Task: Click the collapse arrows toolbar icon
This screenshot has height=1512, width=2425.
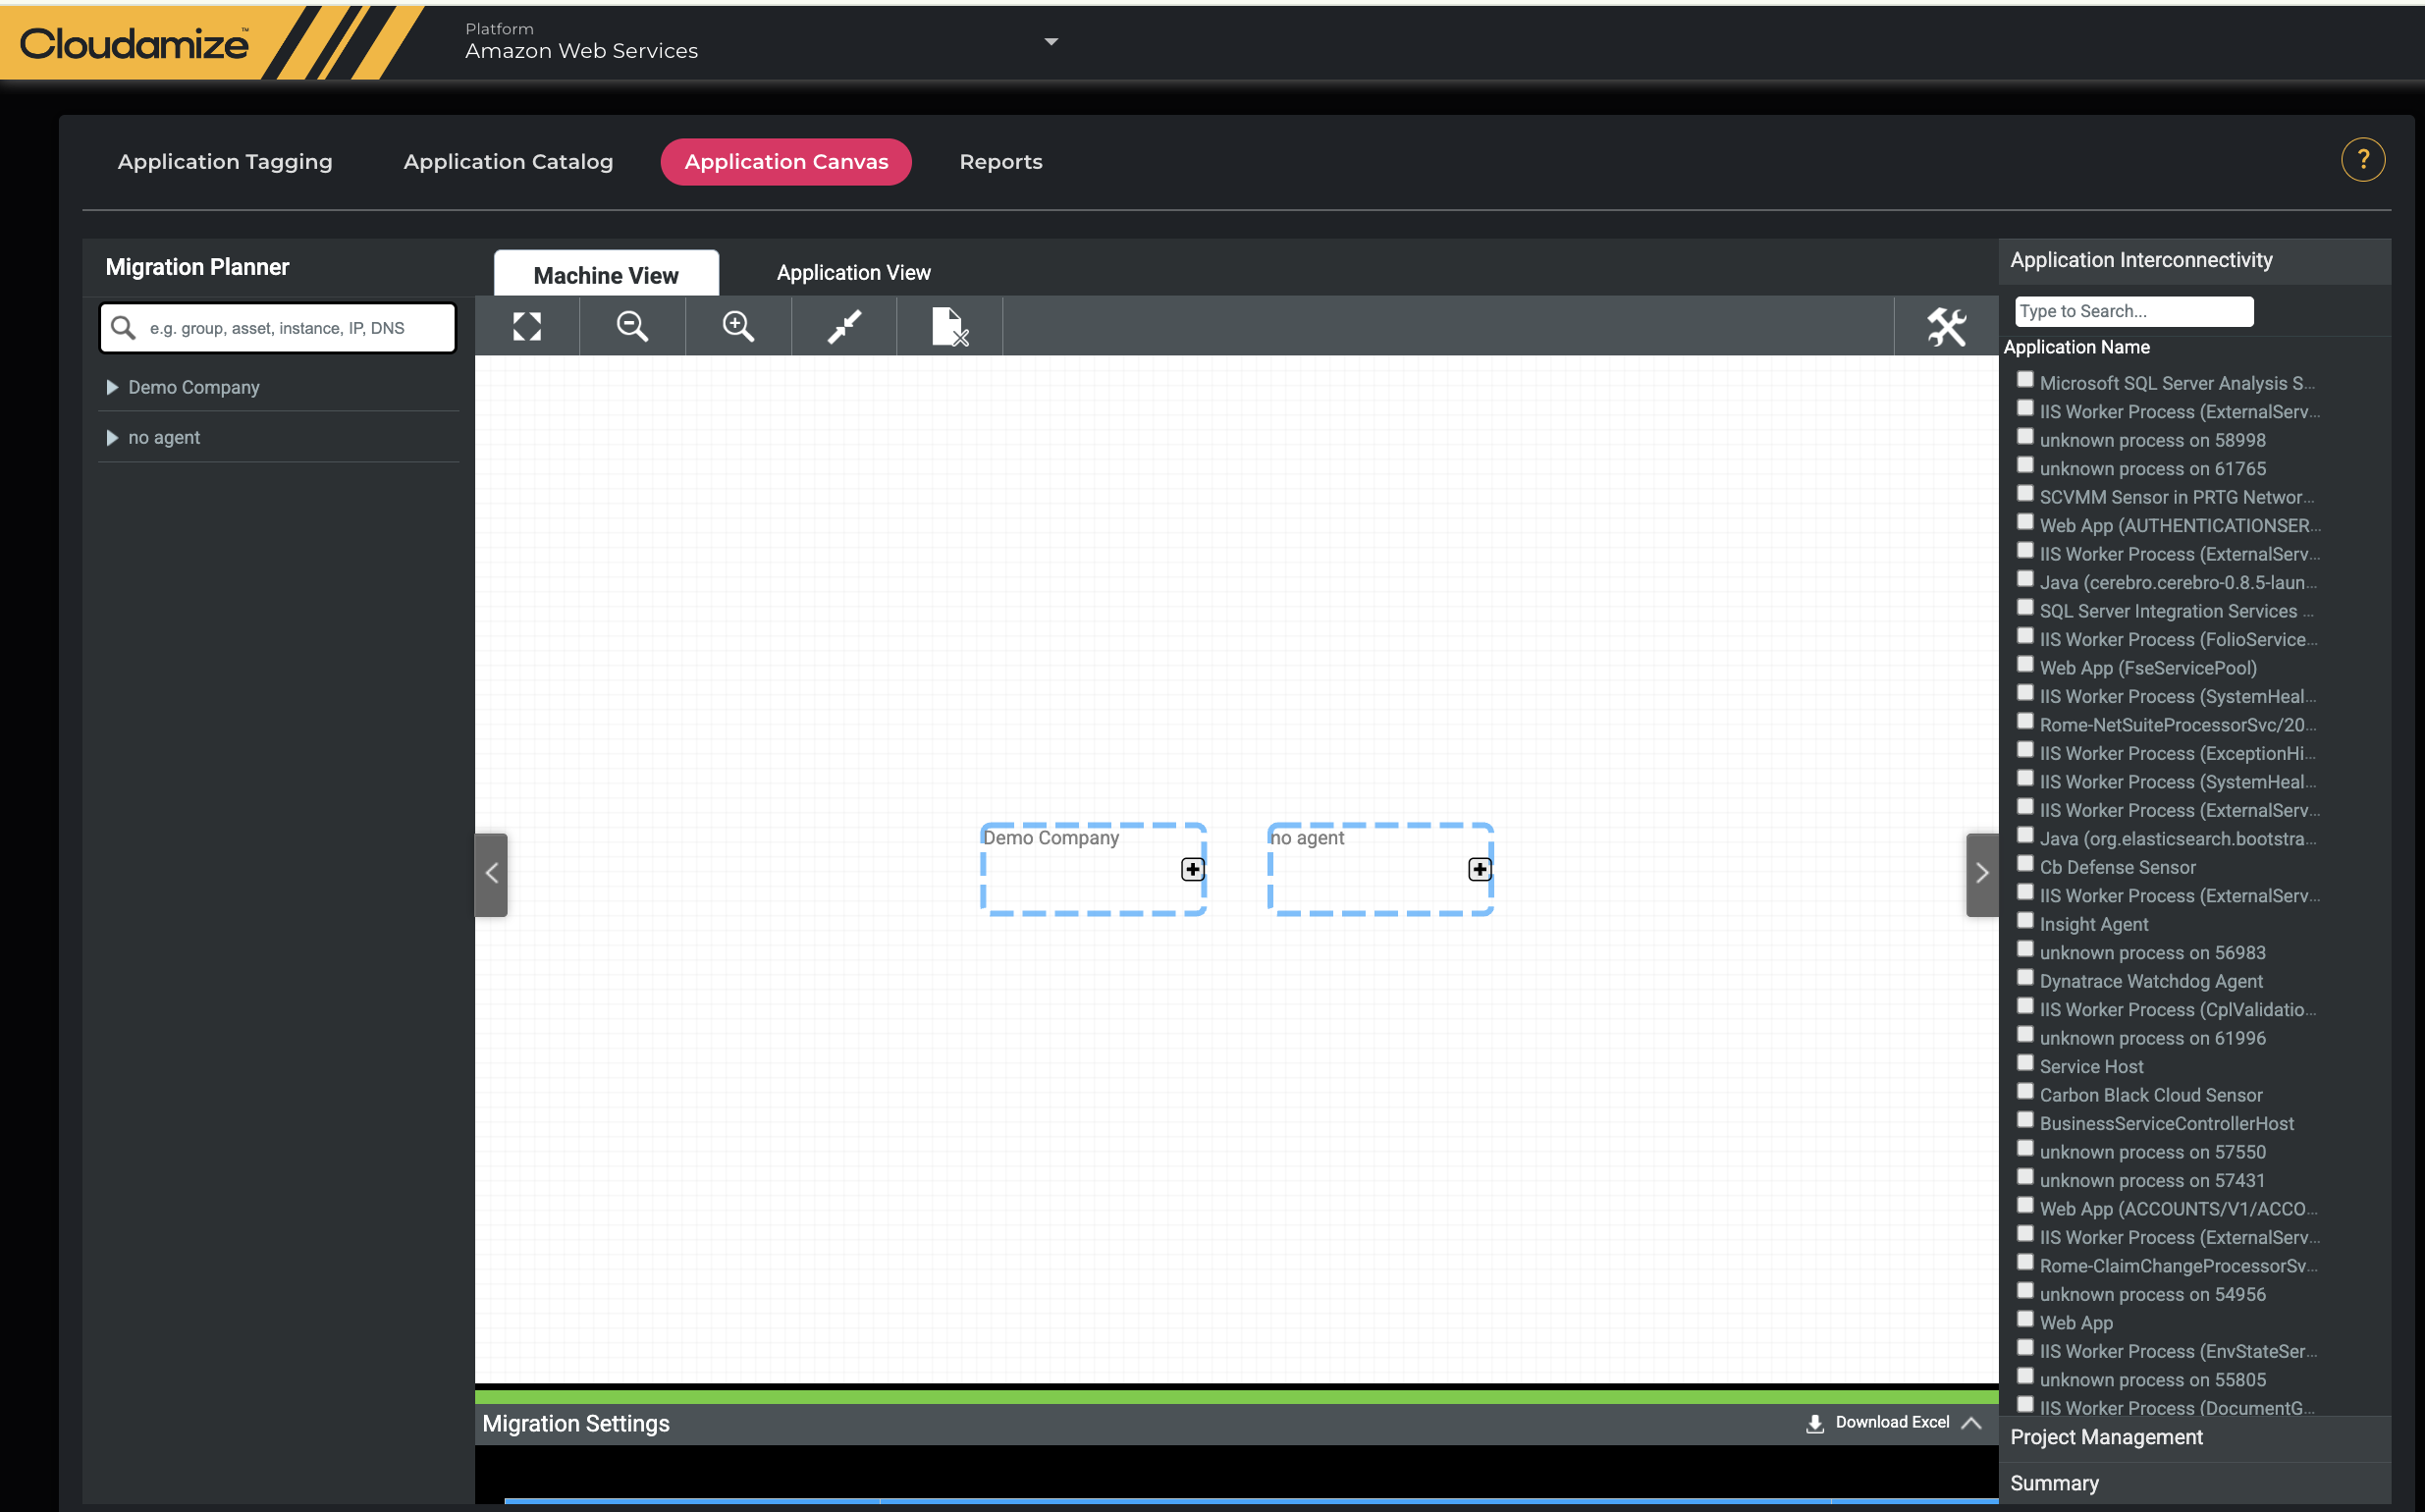Action: [844, 326]
